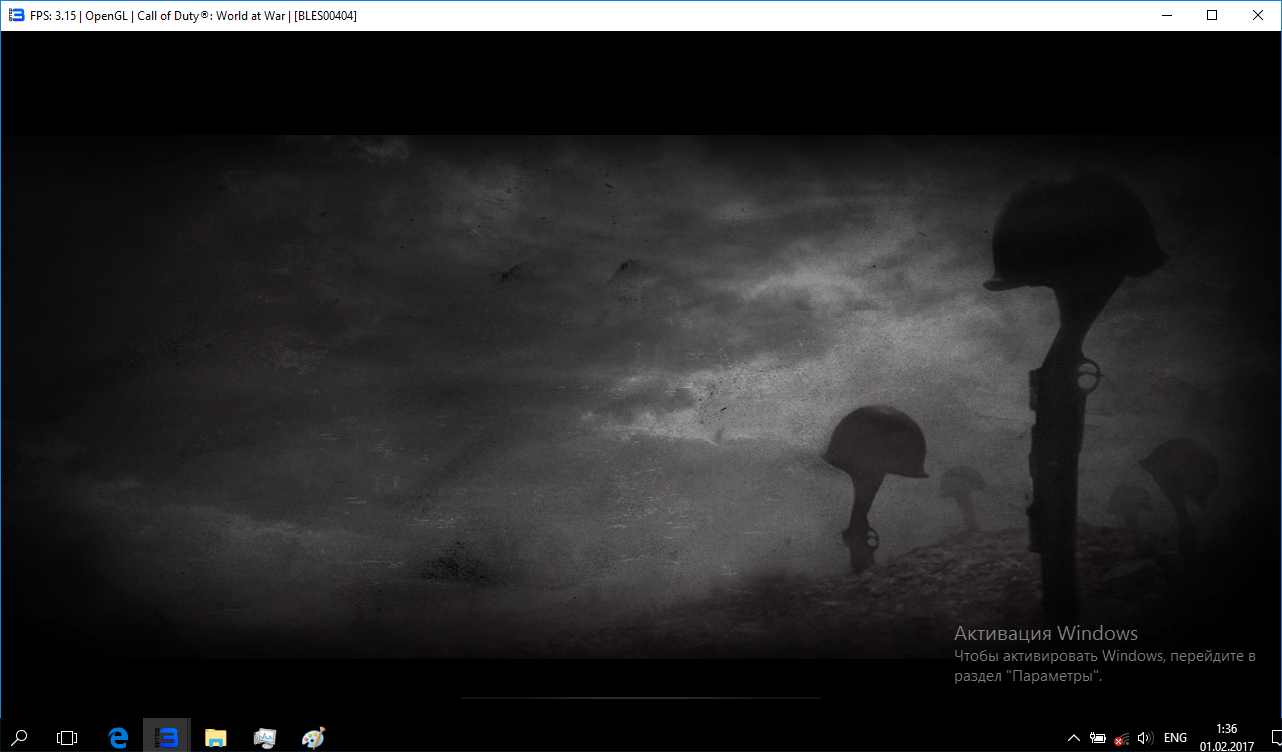
Task: Launch Paint from the taskbar
Action: [314, 737]
